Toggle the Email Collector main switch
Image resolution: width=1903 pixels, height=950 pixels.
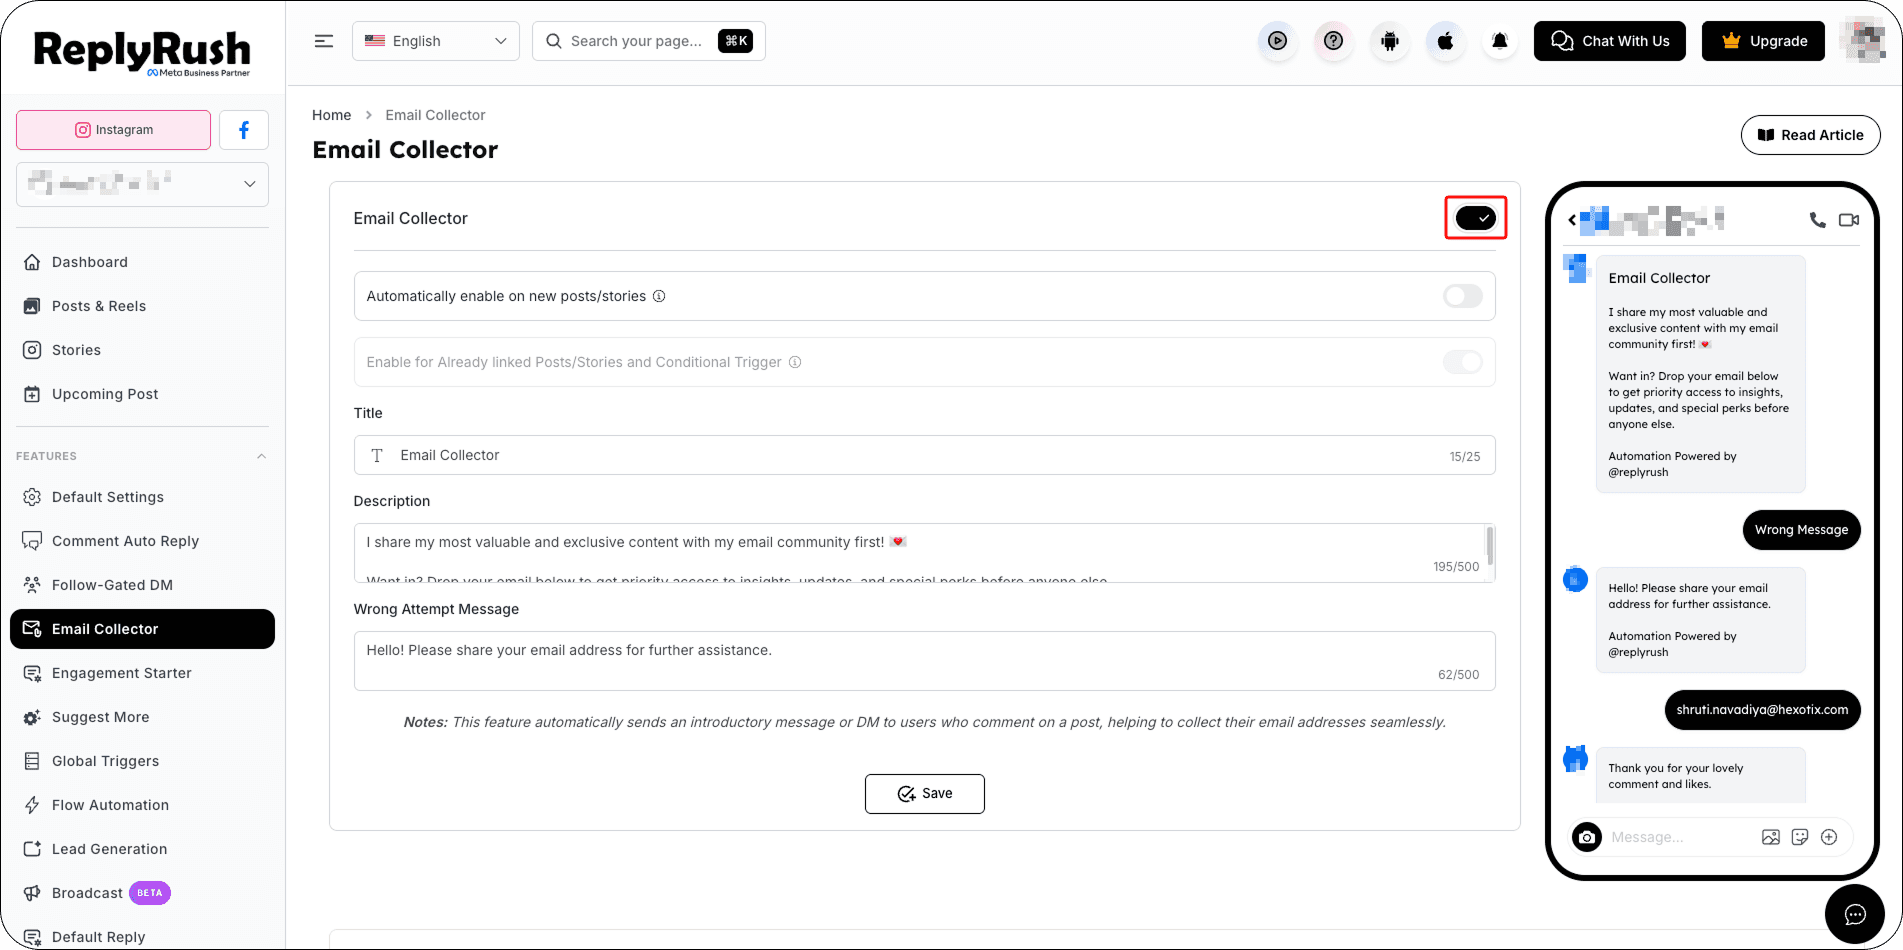click(x=1475, y=218)
